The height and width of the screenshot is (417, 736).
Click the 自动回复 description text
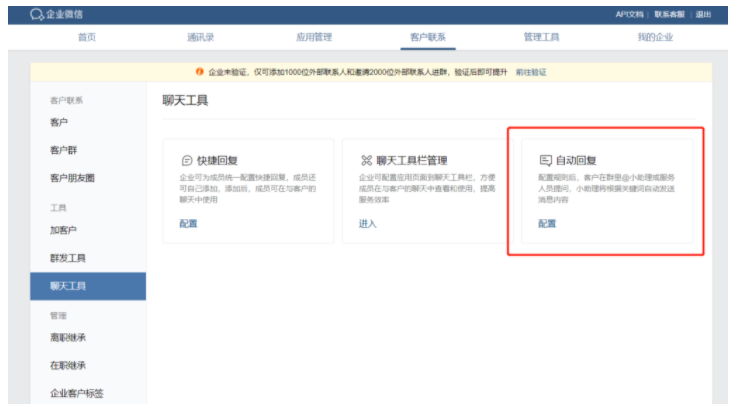(606, 188)
